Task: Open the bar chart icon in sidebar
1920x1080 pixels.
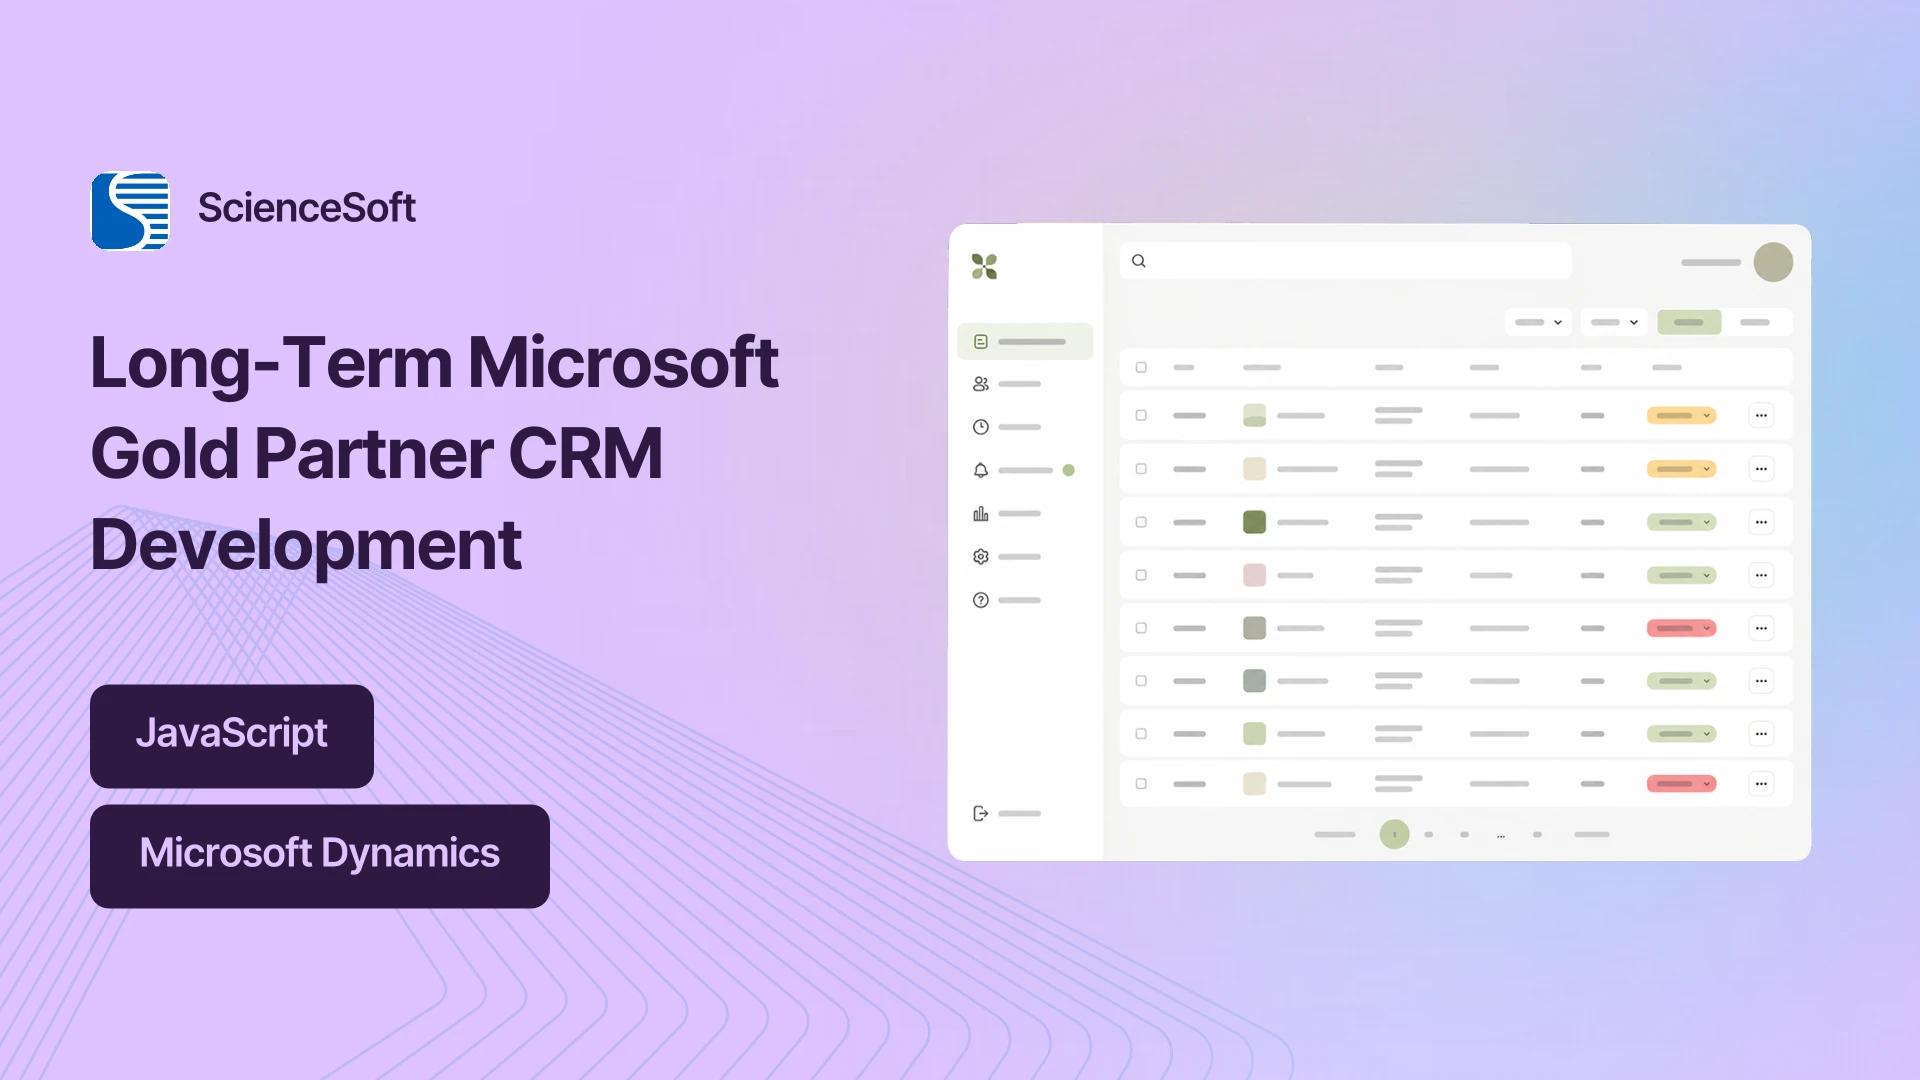Action: tap(981, 514)
